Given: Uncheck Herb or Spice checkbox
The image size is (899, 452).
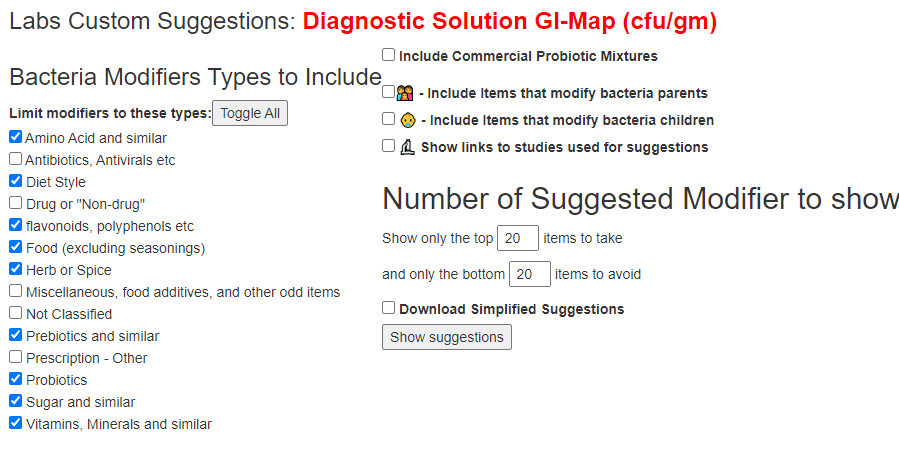Looking at the screenshot, I should click(x=15, y=269).
